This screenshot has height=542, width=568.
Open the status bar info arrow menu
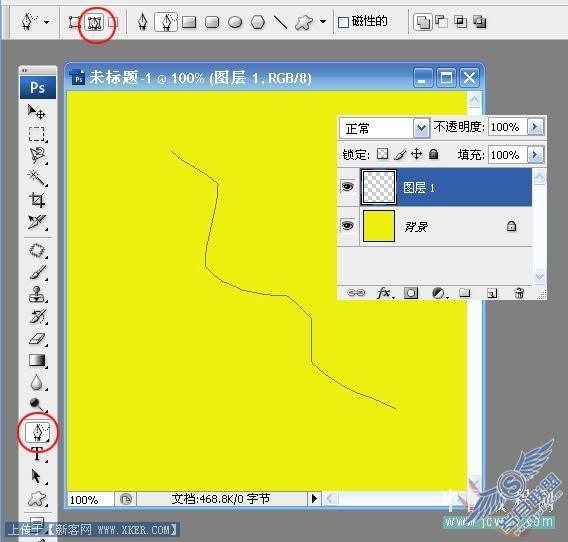(x=314, y=499)
